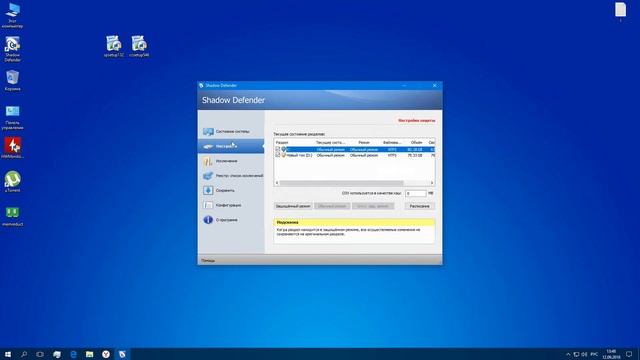
Task: Open the About program info icon
Action: [208, 220]
